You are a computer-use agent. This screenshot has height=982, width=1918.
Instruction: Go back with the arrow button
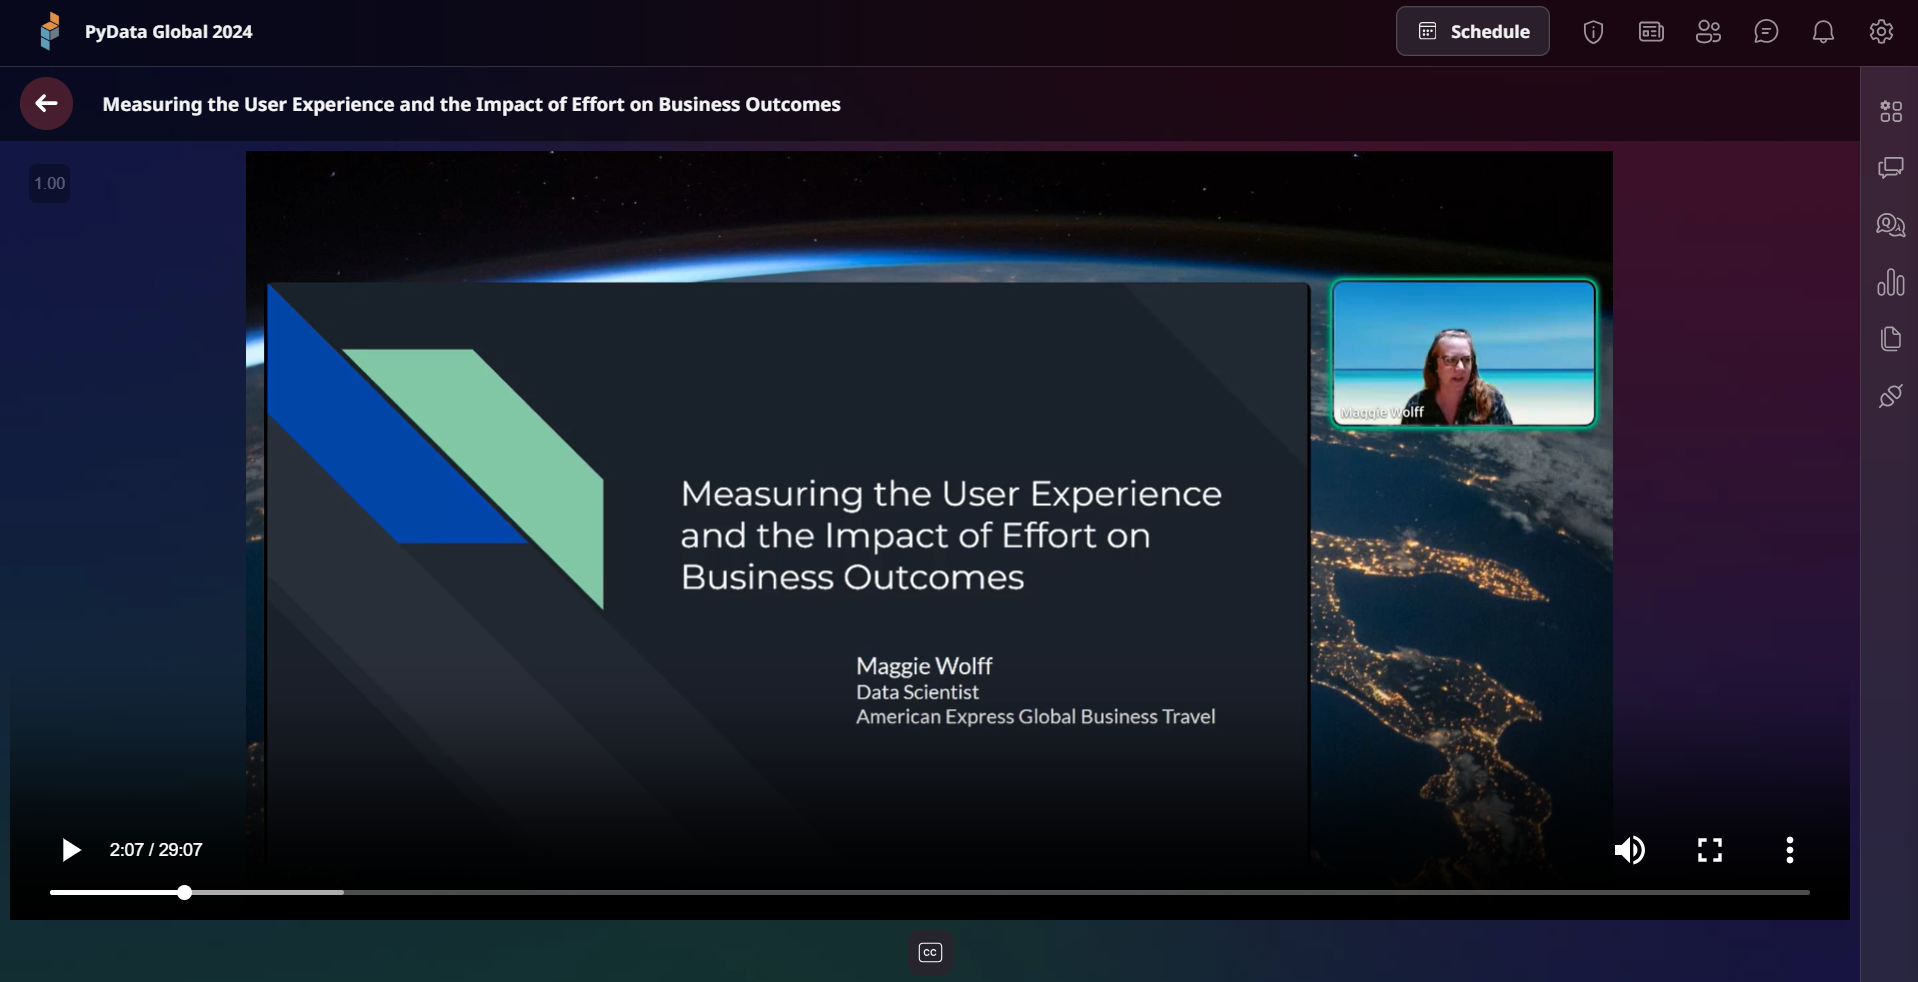click(46, 103)
